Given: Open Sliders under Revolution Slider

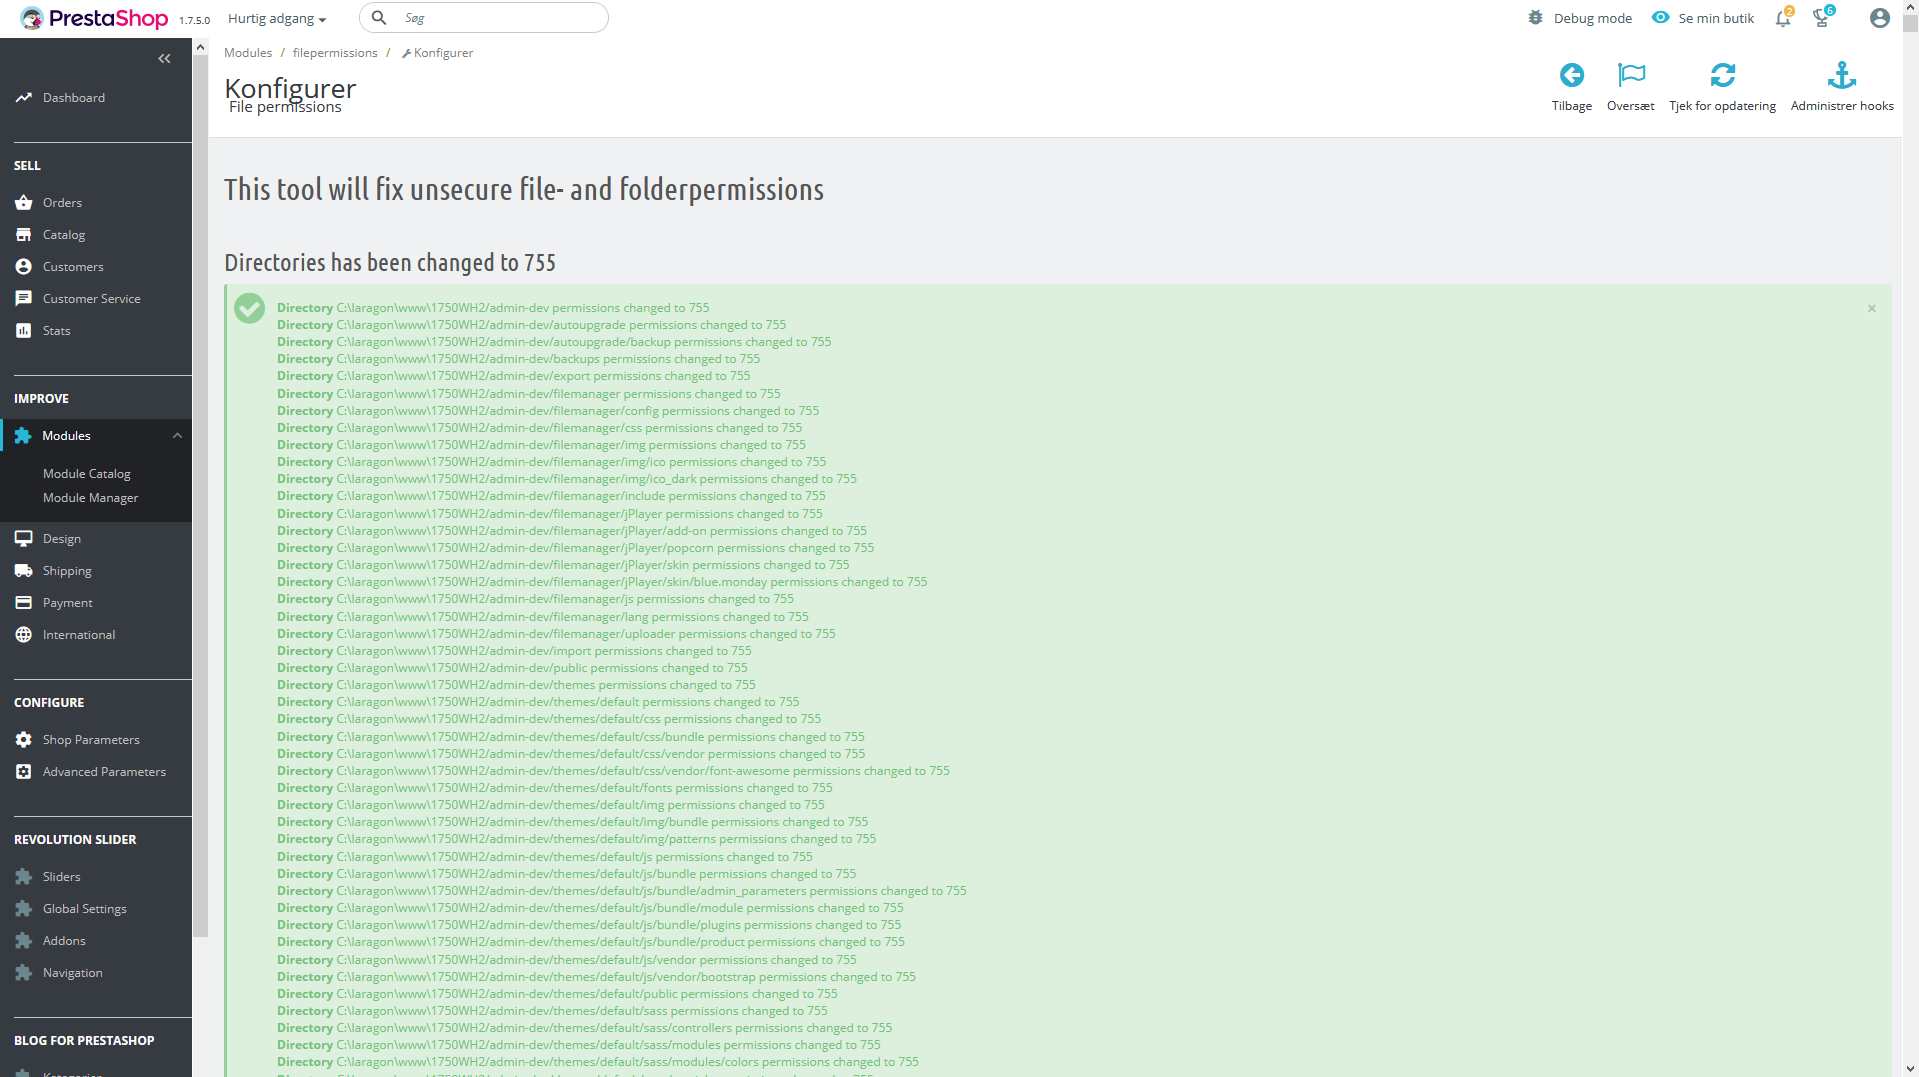Looking at the screenshot, I should point(62,877).
